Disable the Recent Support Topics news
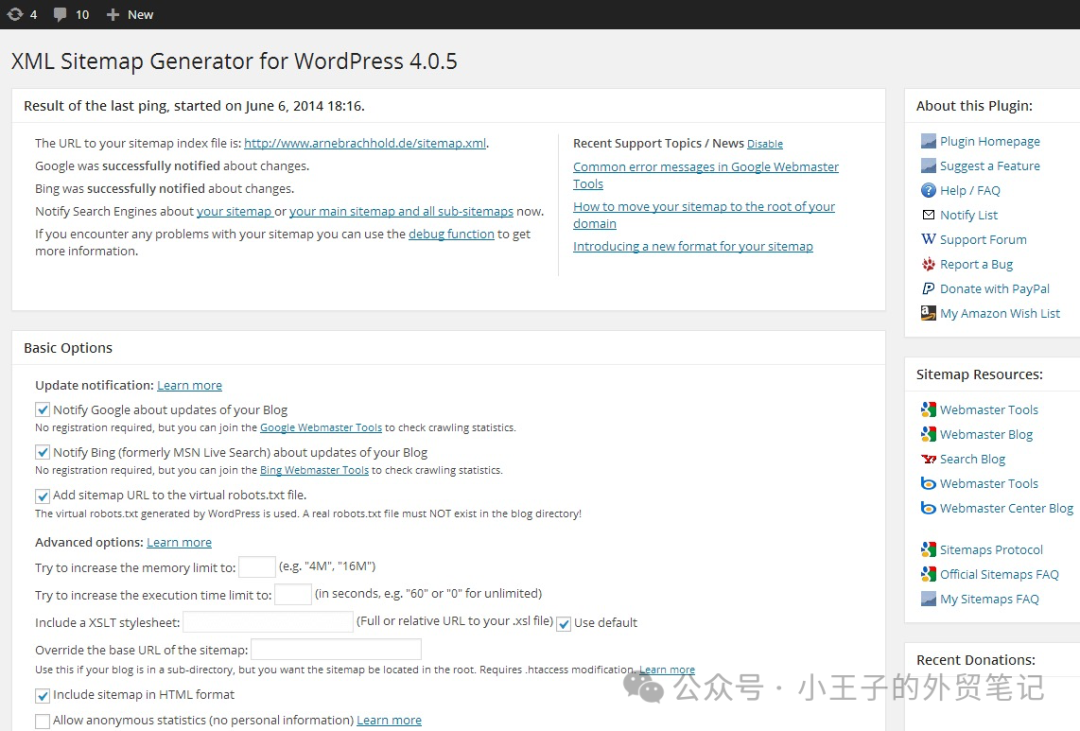 tap(764, 144)
